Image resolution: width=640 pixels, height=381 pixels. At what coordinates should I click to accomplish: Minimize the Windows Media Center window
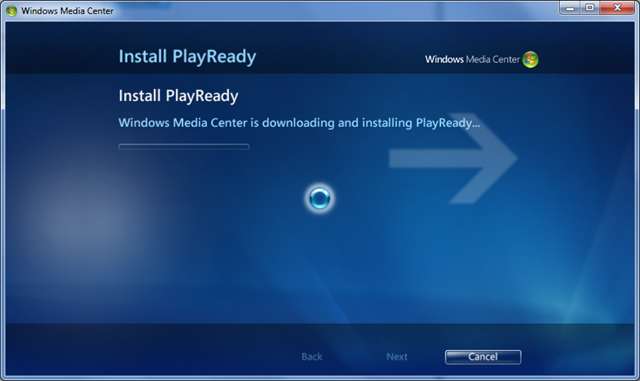(x=570, y=8)
